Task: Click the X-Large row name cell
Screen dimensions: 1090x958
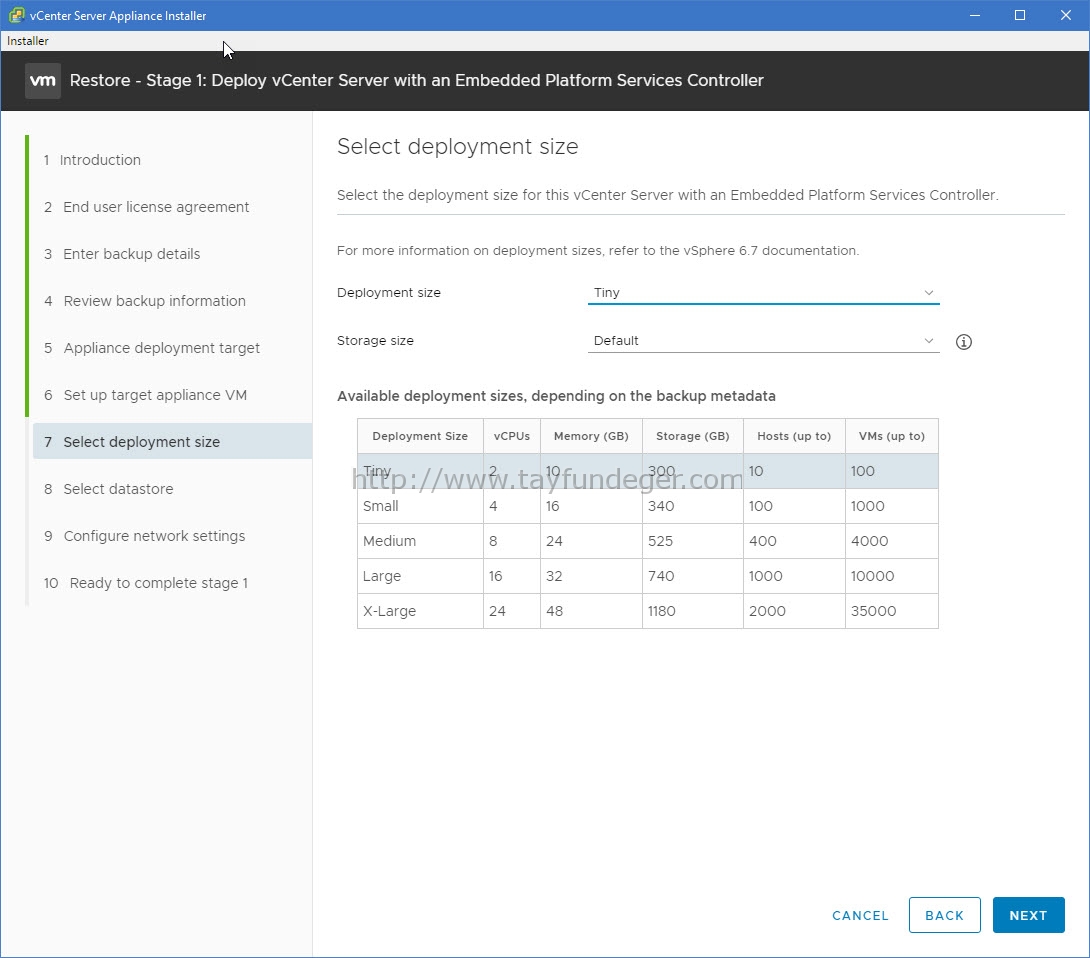Action: pyautogui.click(x=420, y=611)
